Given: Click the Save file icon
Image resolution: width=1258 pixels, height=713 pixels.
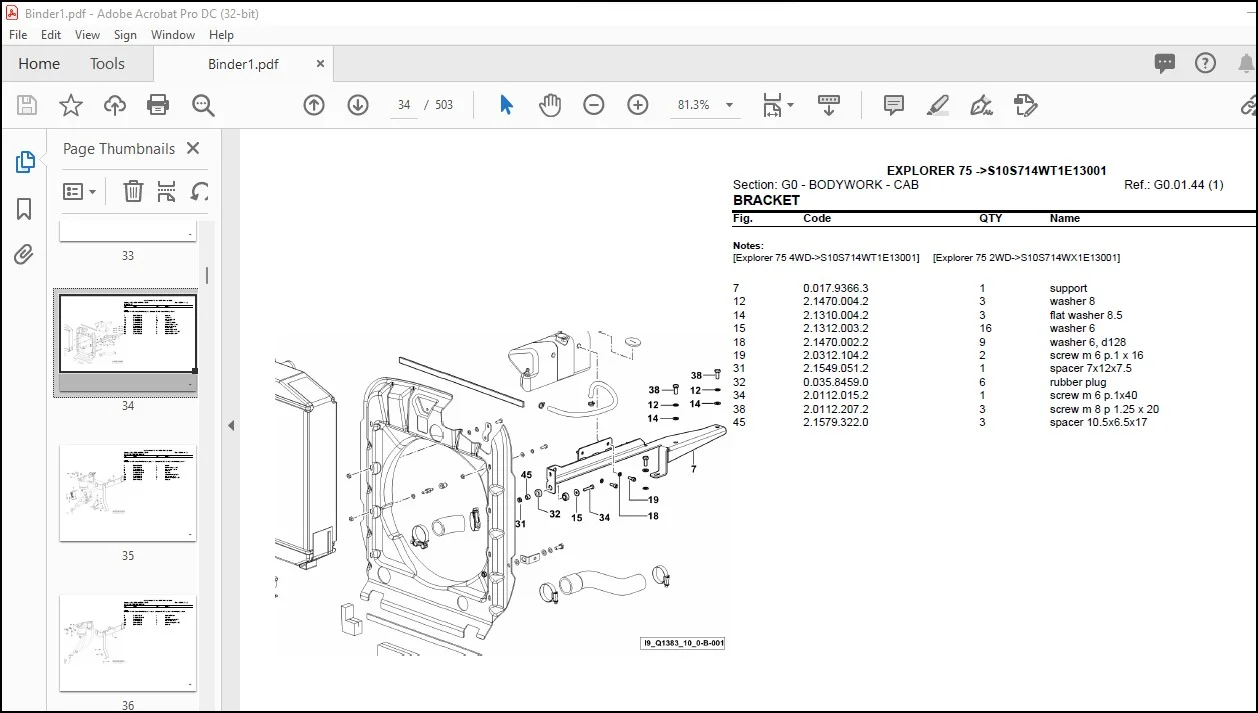Looking at the screenshot, I should [x=27, y=105].
